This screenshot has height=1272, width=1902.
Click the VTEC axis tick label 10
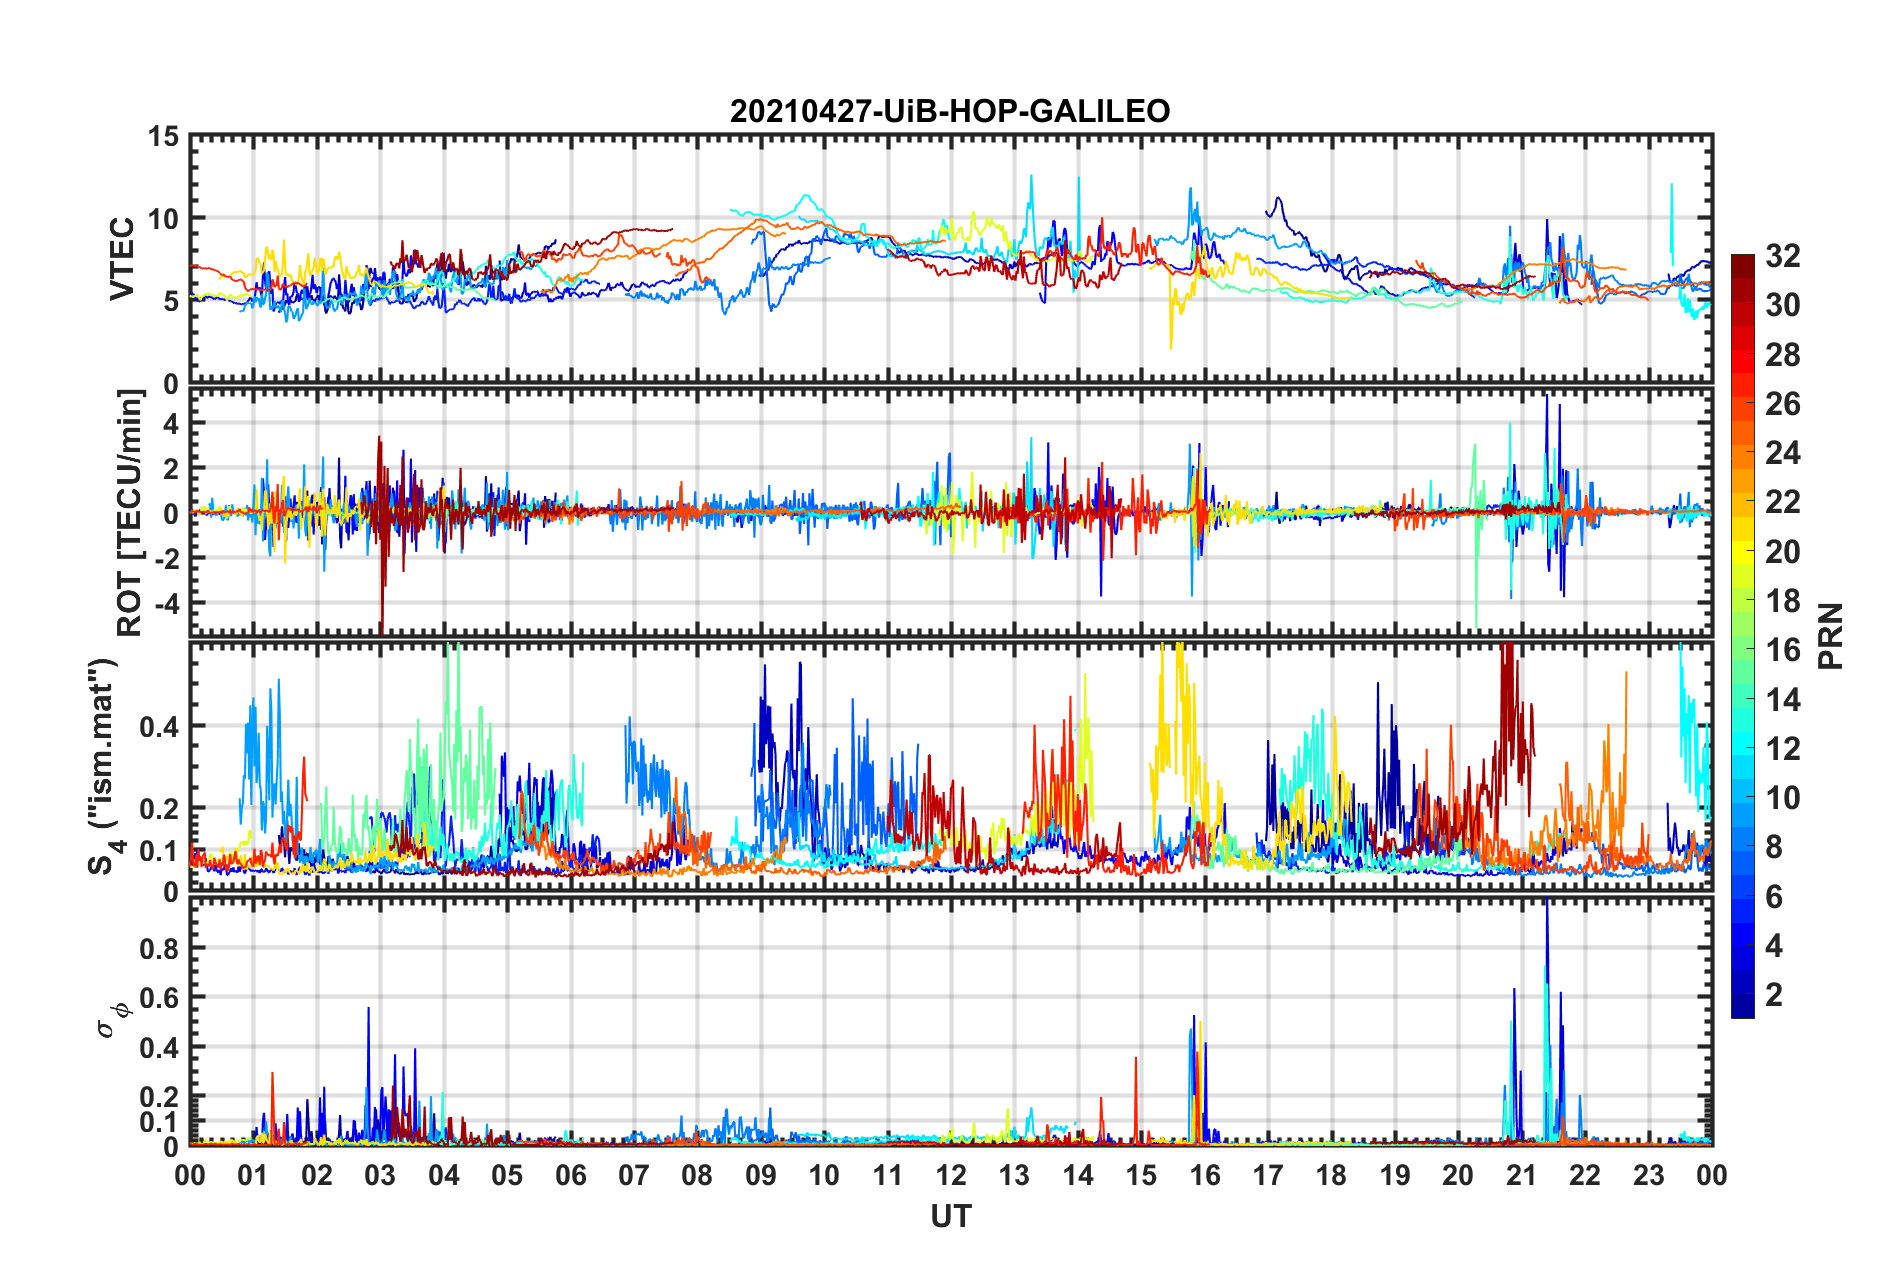[x=164, y=218]
